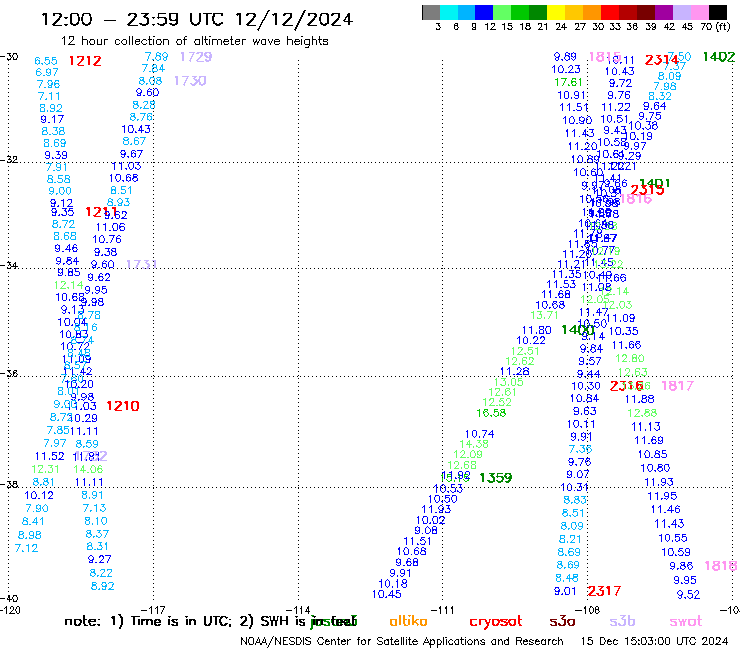Click the latitude axis label -36
Screen dimensions: 740x650
point(9,374)
